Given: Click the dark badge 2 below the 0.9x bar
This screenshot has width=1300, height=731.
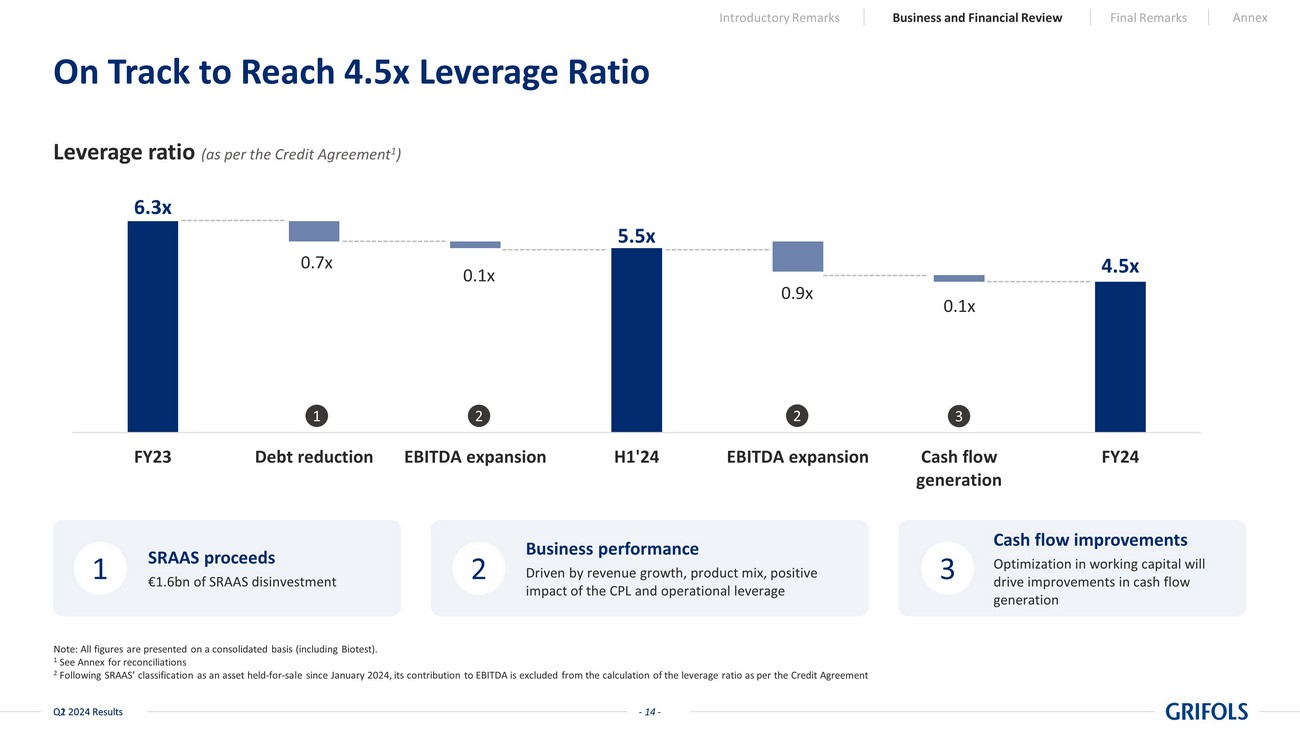Looking at the screenshot, I should (797, 415).
